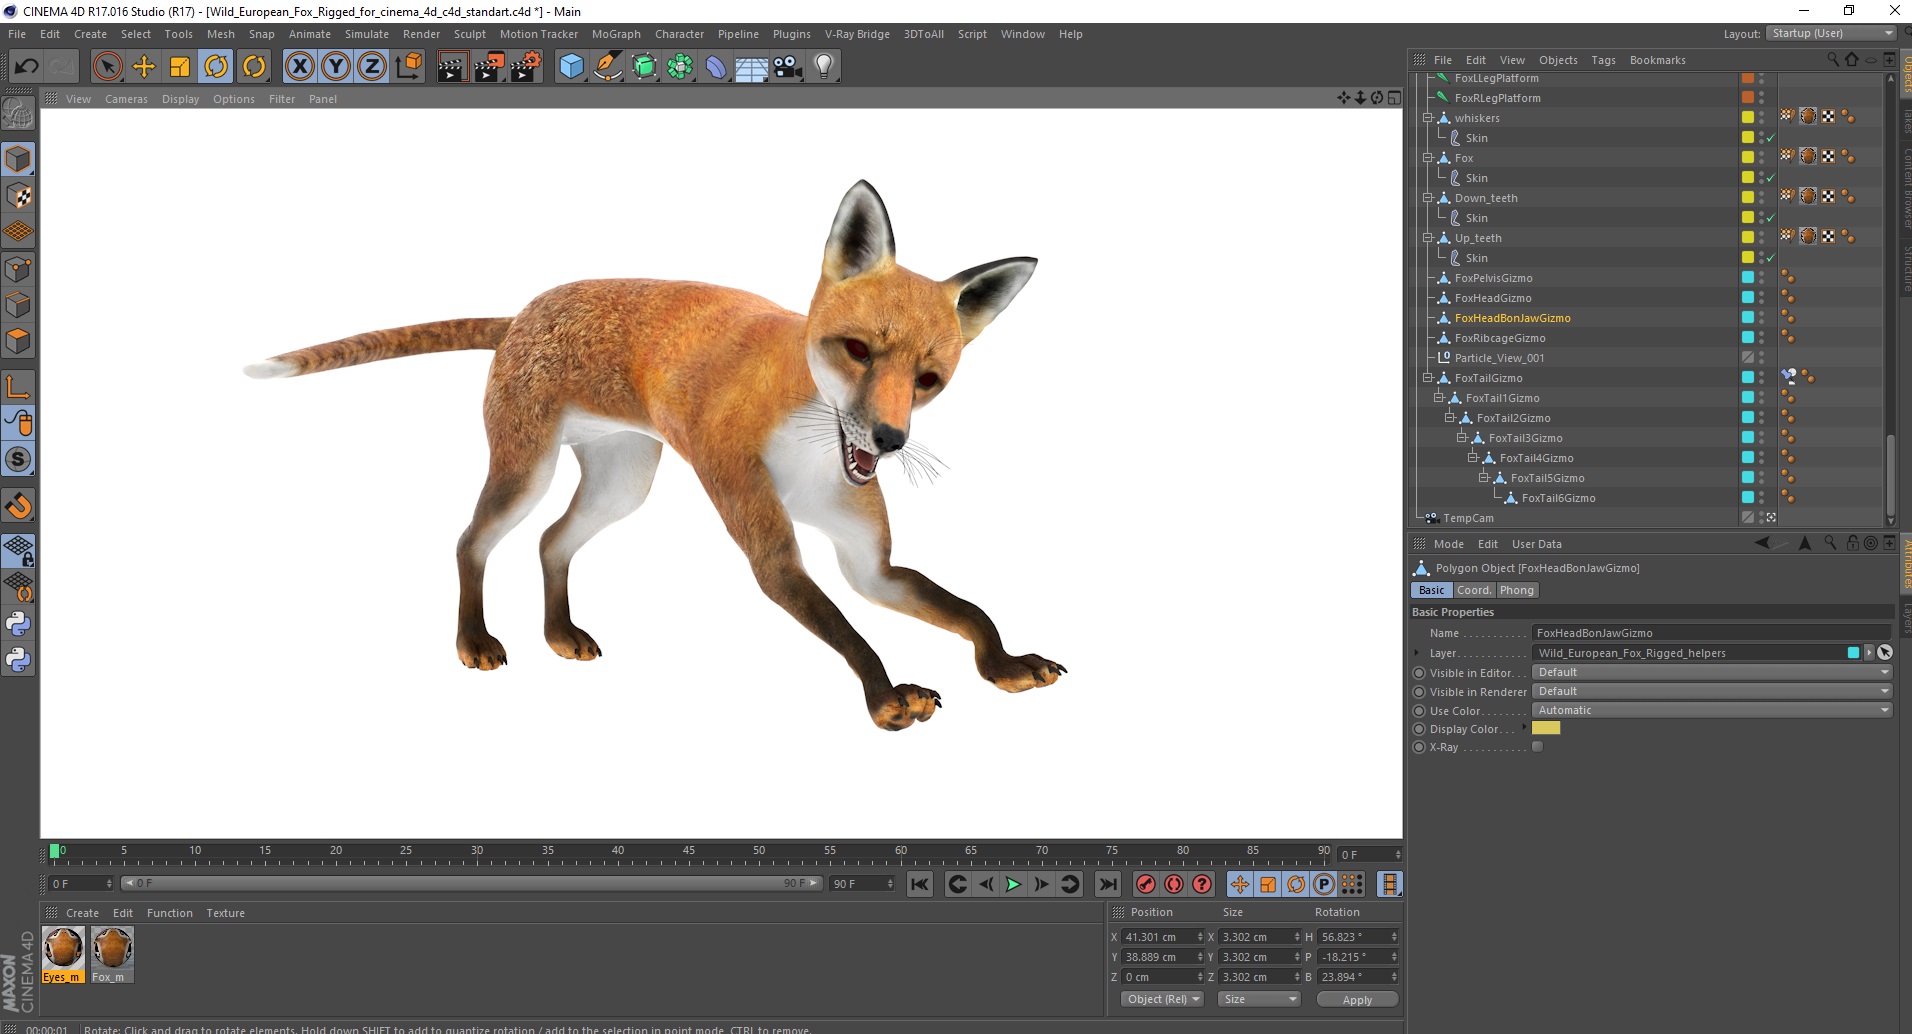Switch to the Phong tab

(x=1516, y=590)
